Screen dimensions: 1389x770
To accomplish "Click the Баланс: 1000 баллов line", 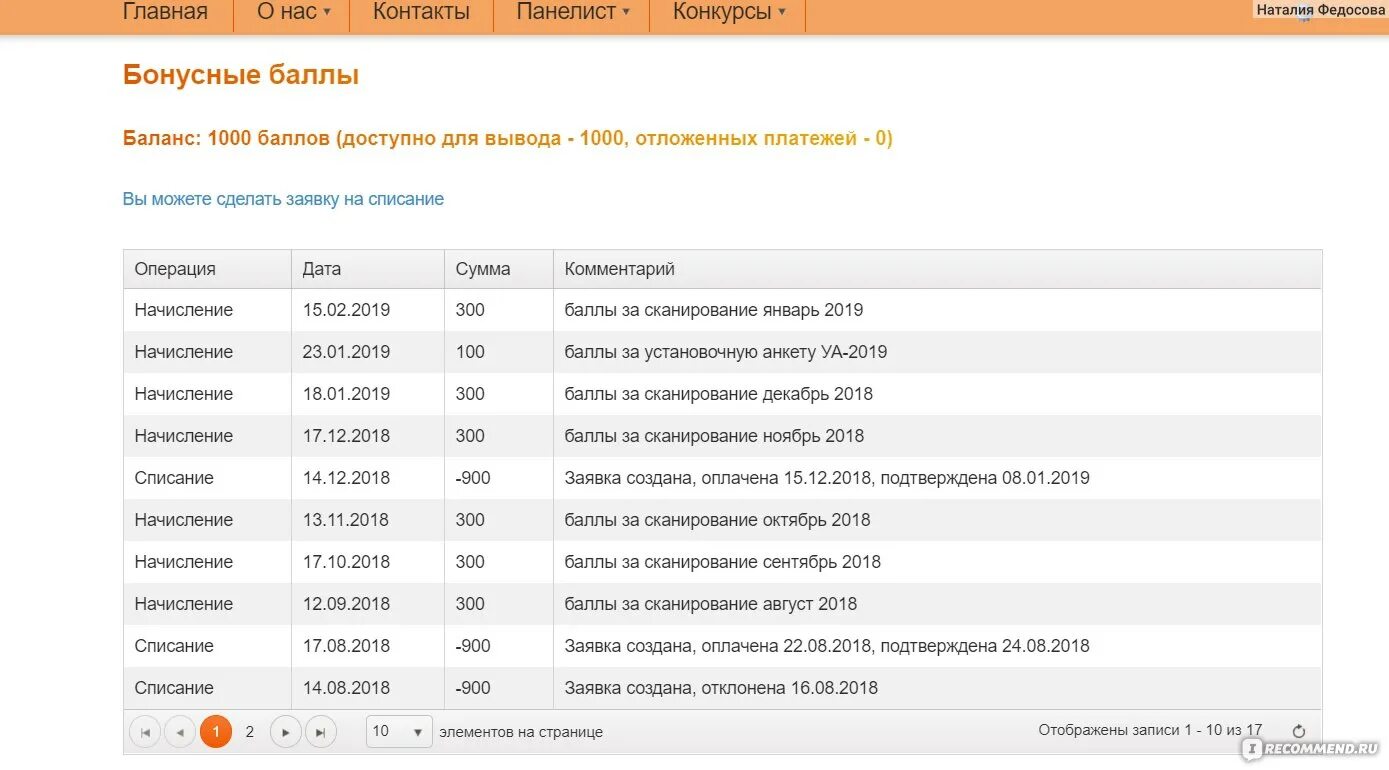I will 508,139.
